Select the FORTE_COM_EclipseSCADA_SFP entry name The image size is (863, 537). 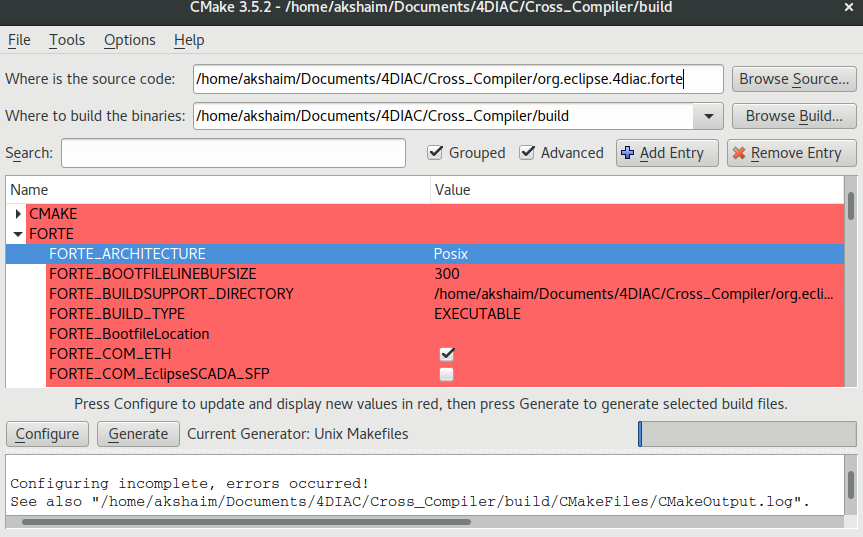(x=159, y=374)
